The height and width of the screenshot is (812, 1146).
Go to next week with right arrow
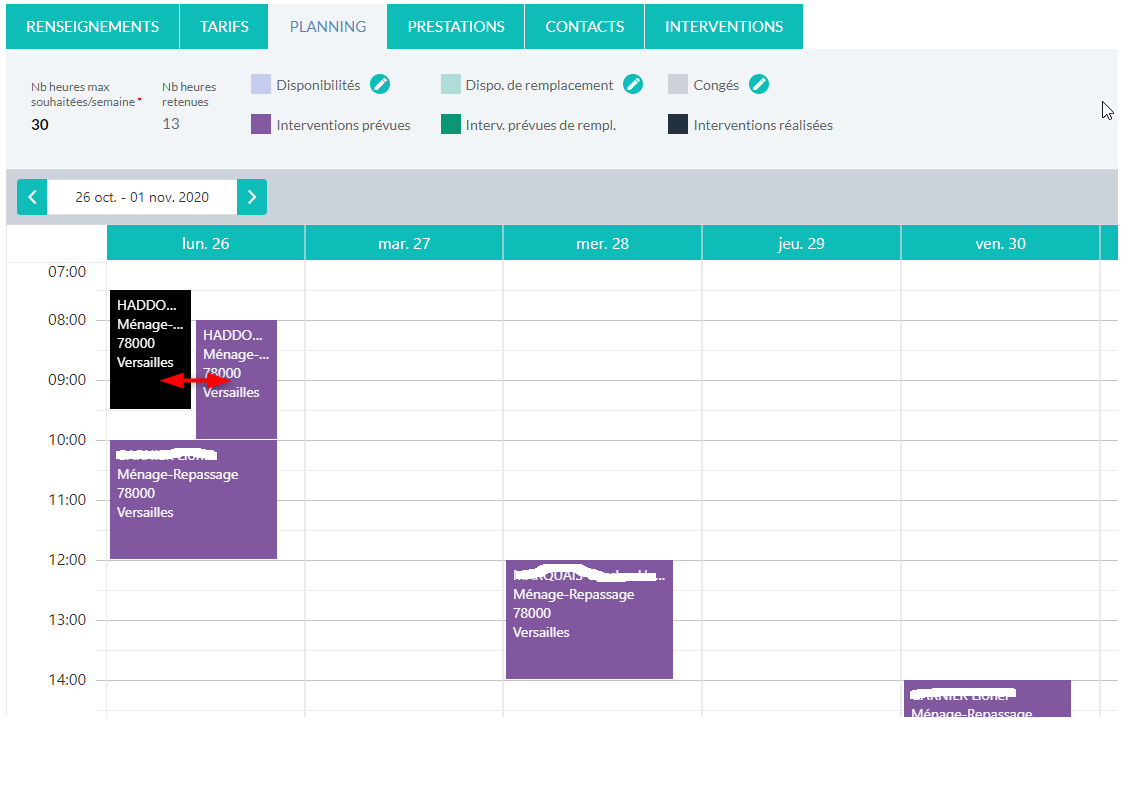click(252, 197)
